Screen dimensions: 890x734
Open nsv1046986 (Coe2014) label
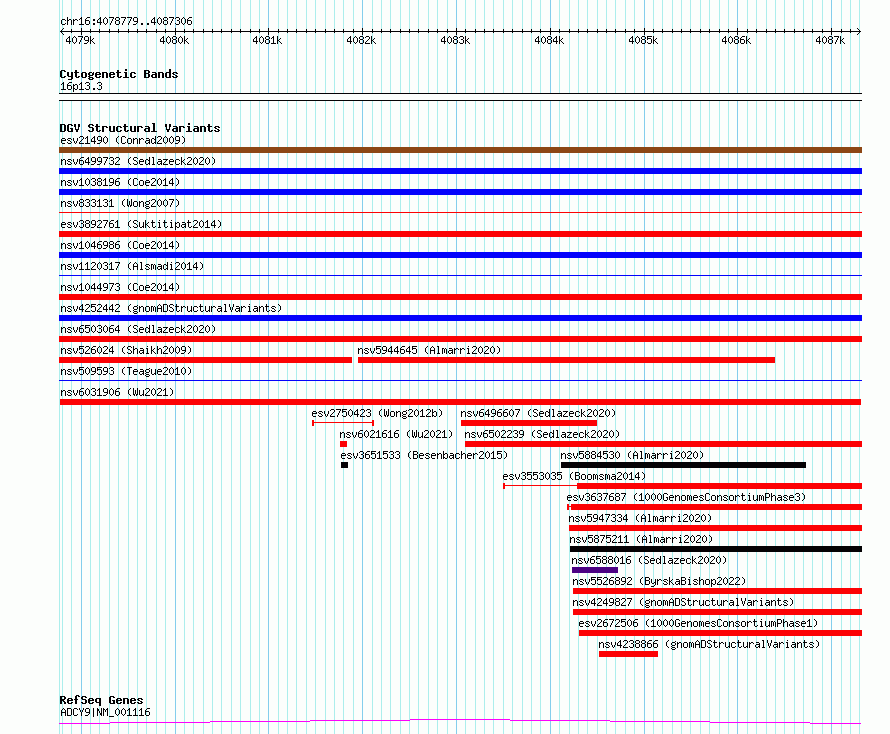point(120,245)
